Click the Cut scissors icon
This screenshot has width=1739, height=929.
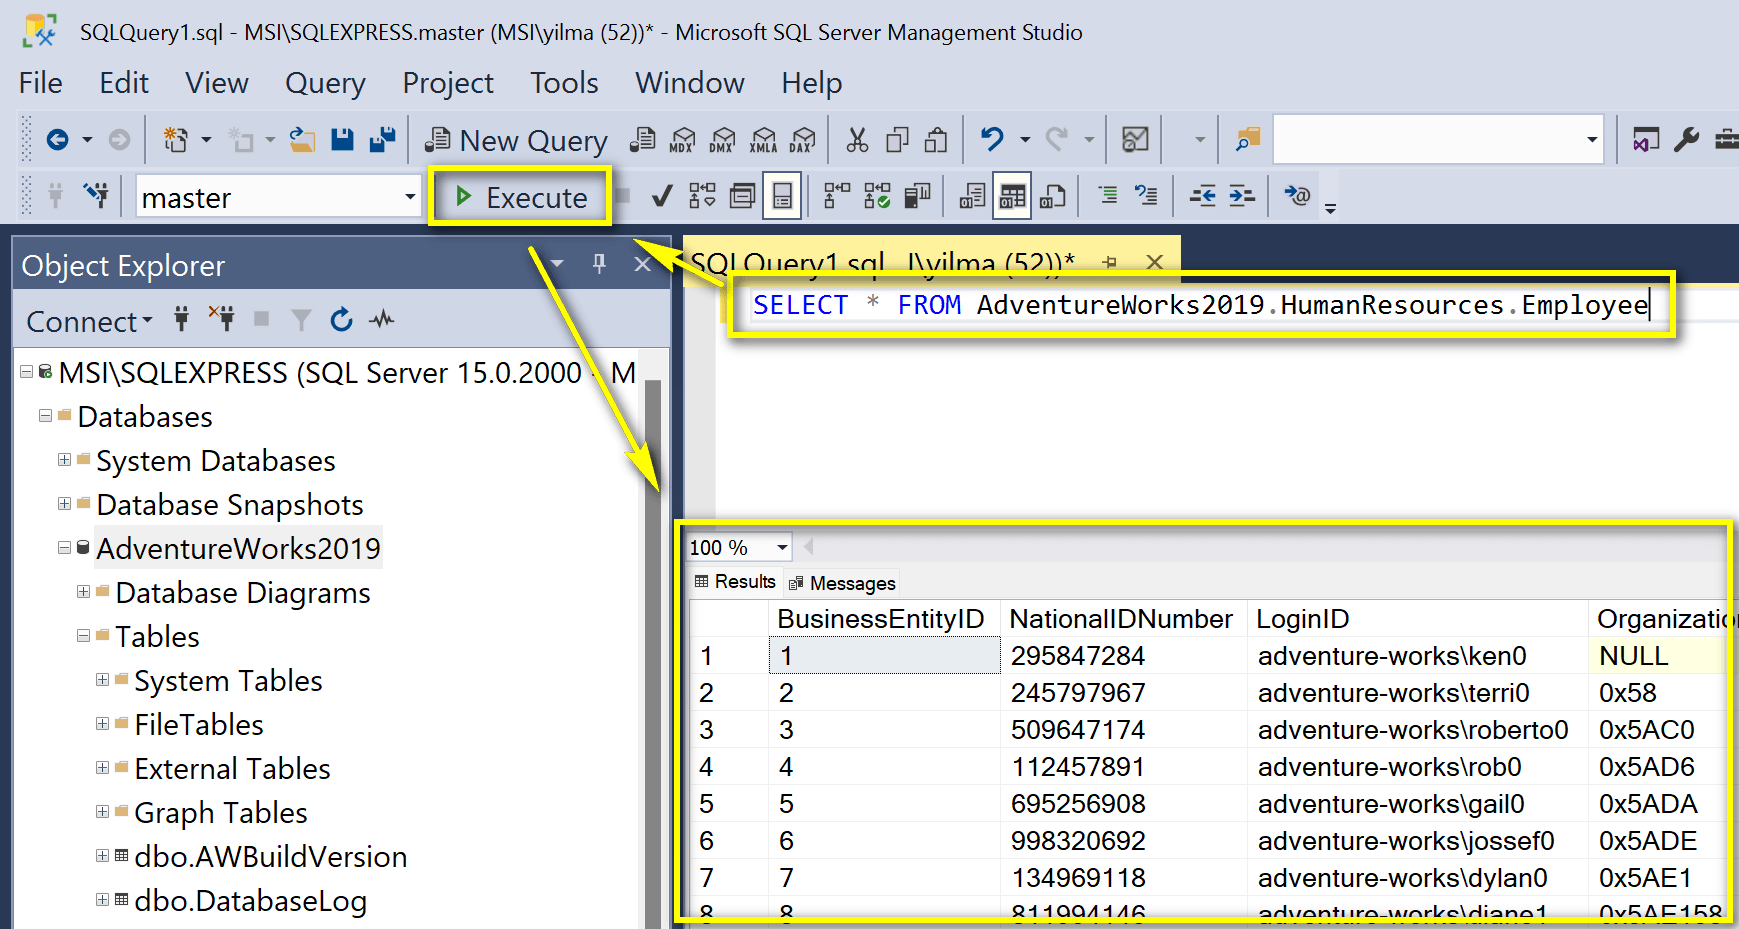tap(857, 139)
